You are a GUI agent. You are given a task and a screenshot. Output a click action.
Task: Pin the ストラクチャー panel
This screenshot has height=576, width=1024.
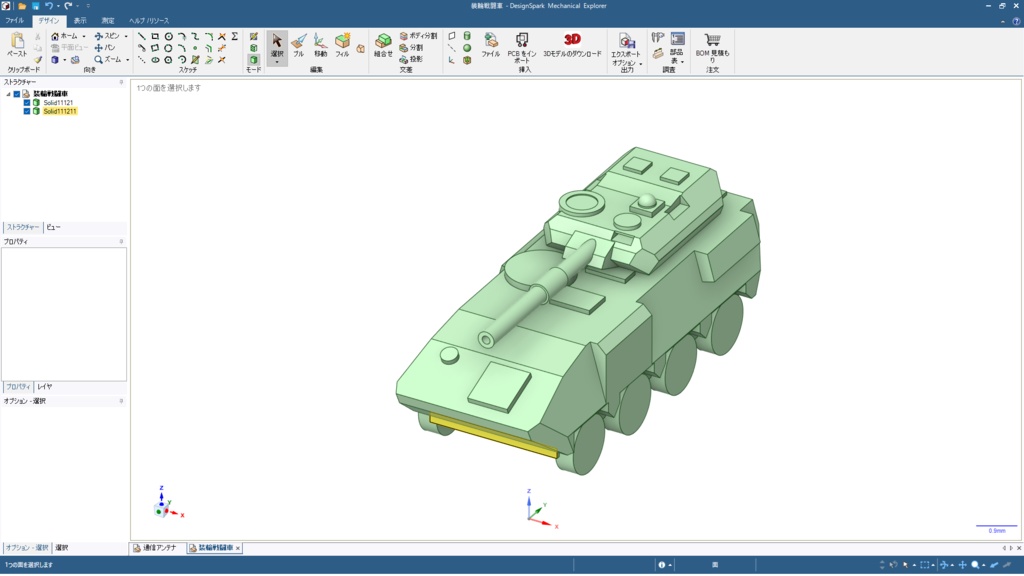click(121, 82)
